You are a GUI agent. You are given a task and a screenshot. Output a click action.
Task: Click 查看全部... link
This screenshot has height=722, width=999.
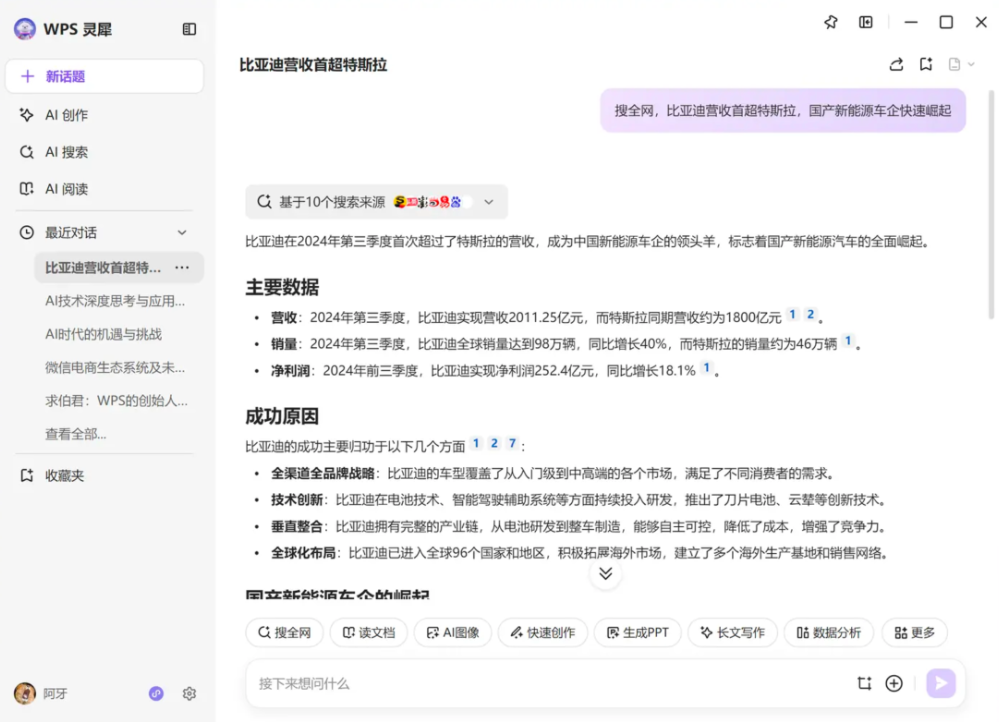75,434
